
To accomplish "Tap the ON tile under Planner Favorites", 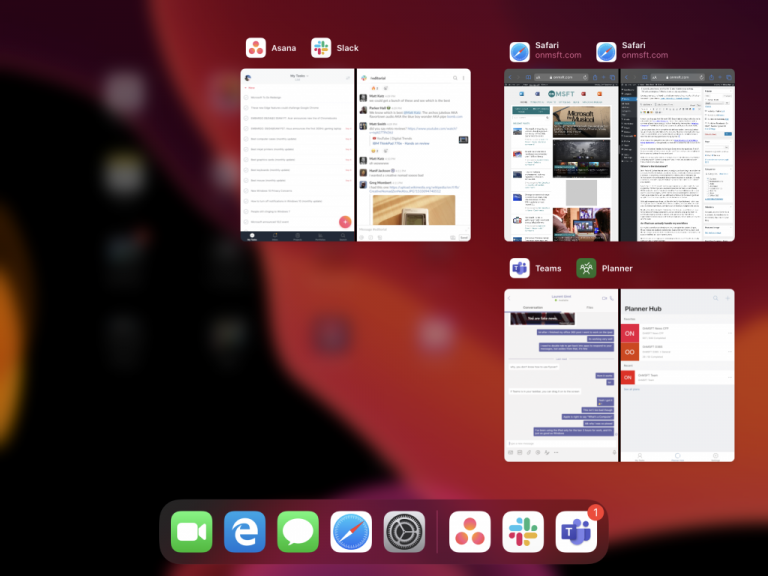I will click(629, 333).
